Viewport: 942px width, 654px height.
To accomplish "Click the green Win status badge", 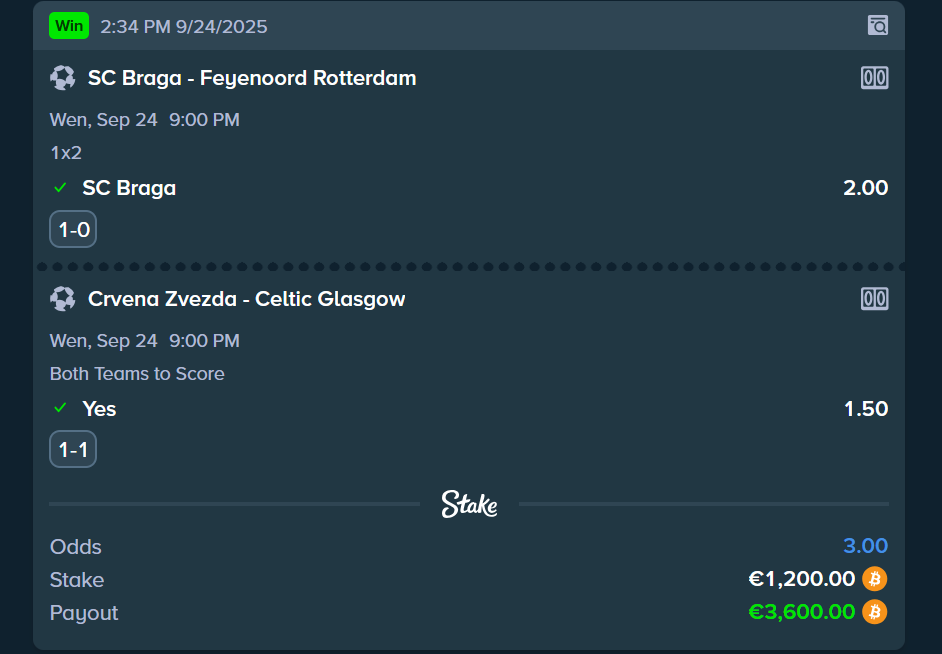I will (x=69, y=26).
